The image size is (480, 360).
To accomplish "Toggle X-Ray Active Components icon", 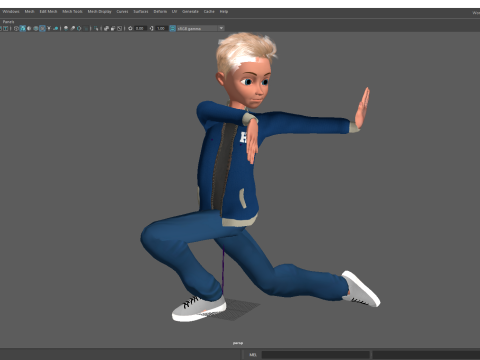I will [x=113, y=28].
